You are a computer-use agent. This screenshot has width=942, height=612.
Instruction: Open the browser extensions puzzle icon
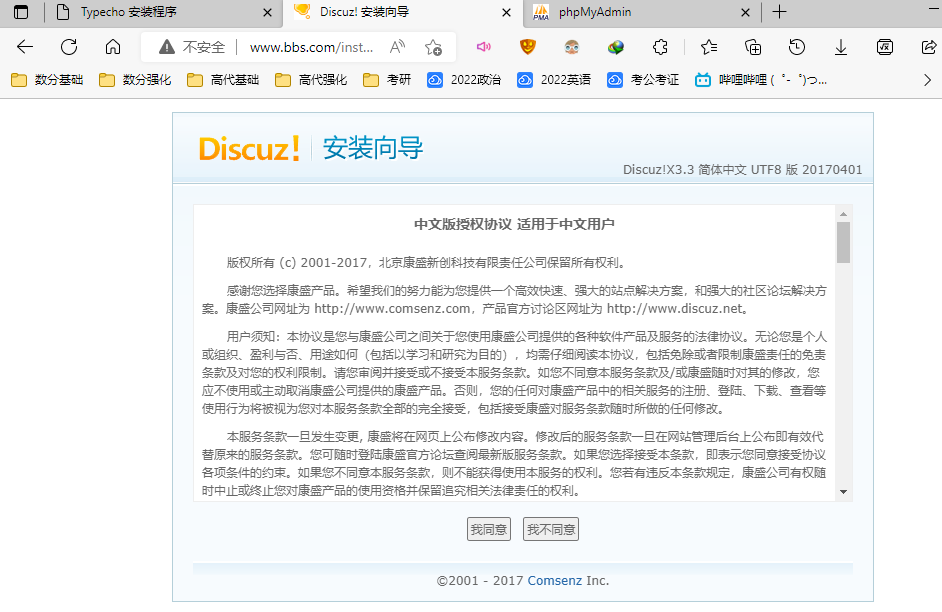click(x=660, y=47)
